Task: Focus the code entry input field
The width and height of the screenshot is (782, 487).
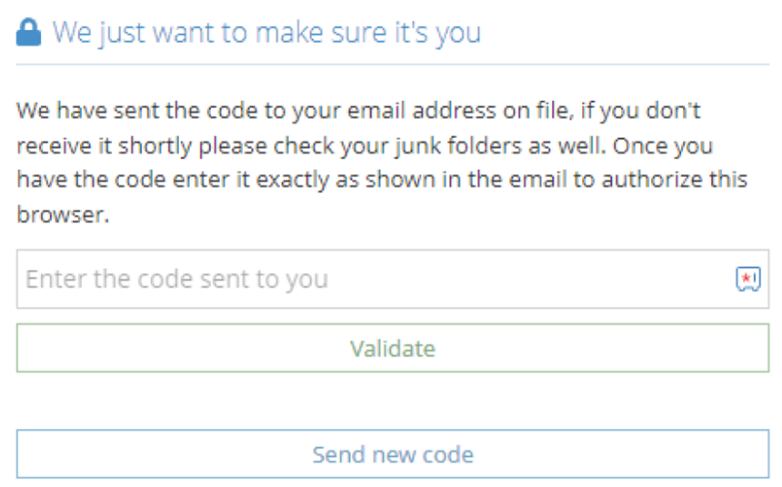Action: pos(370,279)
